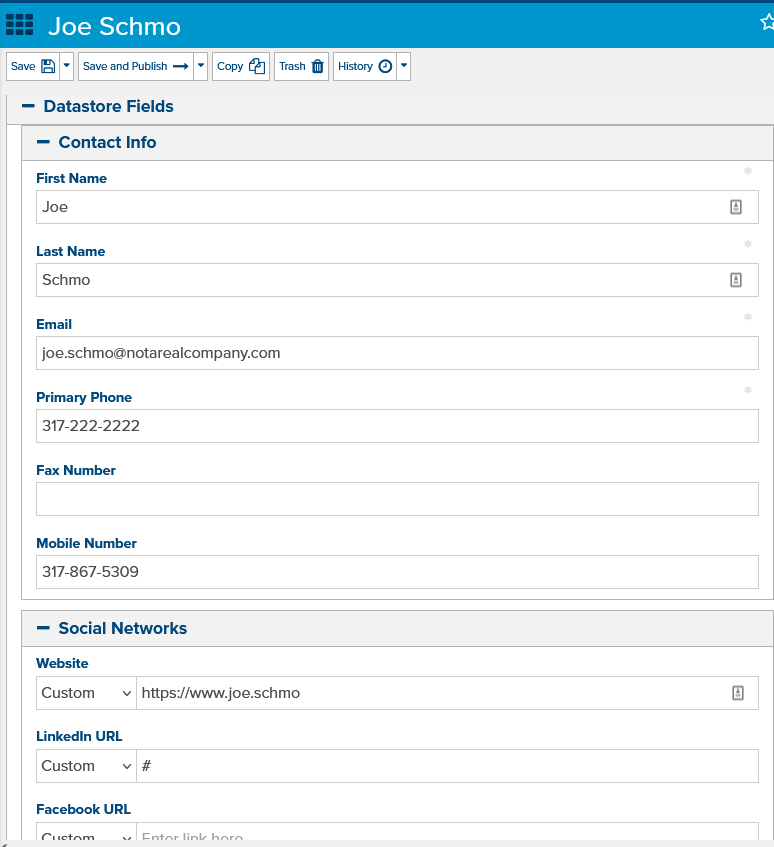The image size is (774, 847).
Task: Click the Joe Schmo page title
Action: coord(115,26)
